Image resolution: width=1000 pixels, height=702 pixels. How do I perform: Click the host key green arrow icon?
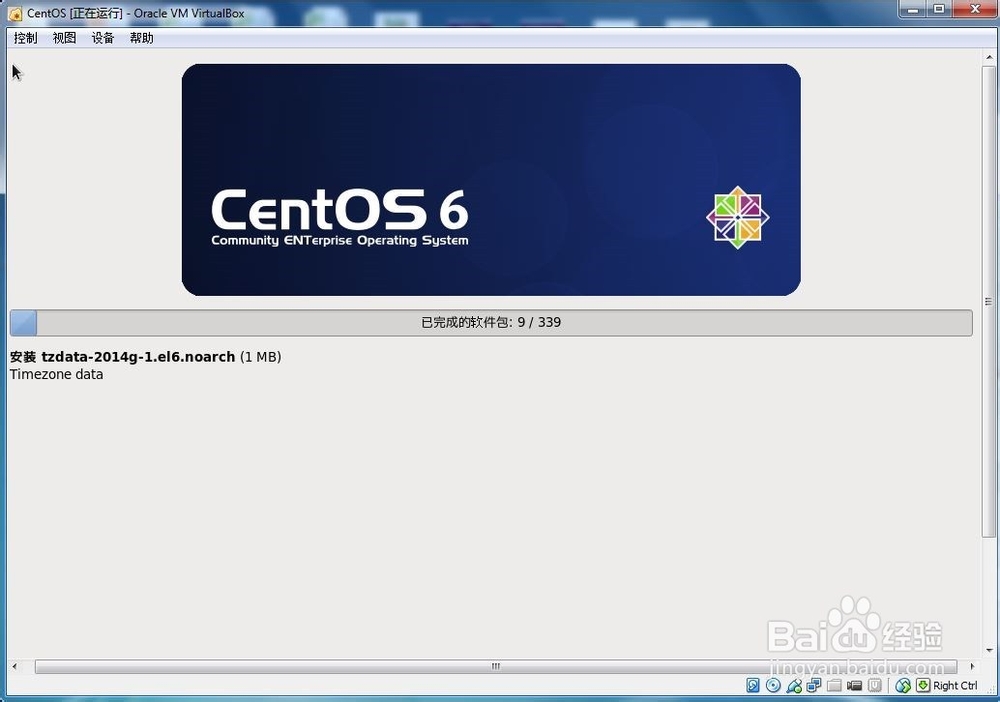tap(923, 685)
